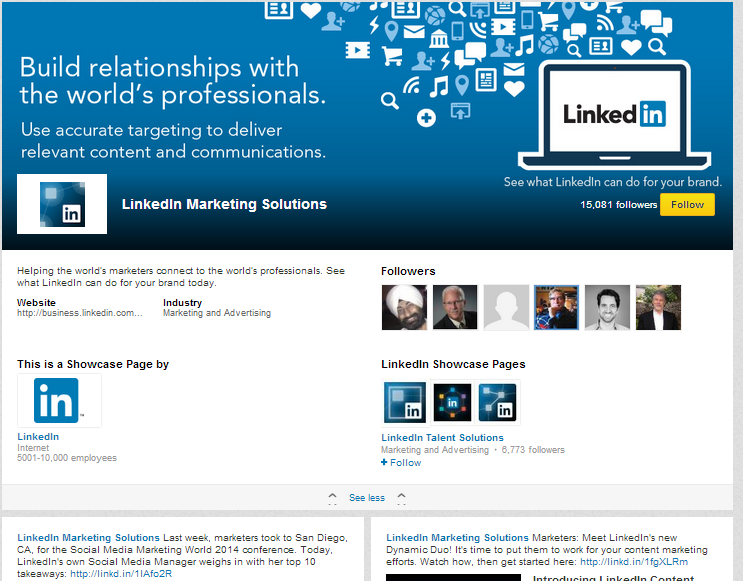Screen dimensions: 743x581
Task: Click the left caret beside See less
Action: point(333,498)
